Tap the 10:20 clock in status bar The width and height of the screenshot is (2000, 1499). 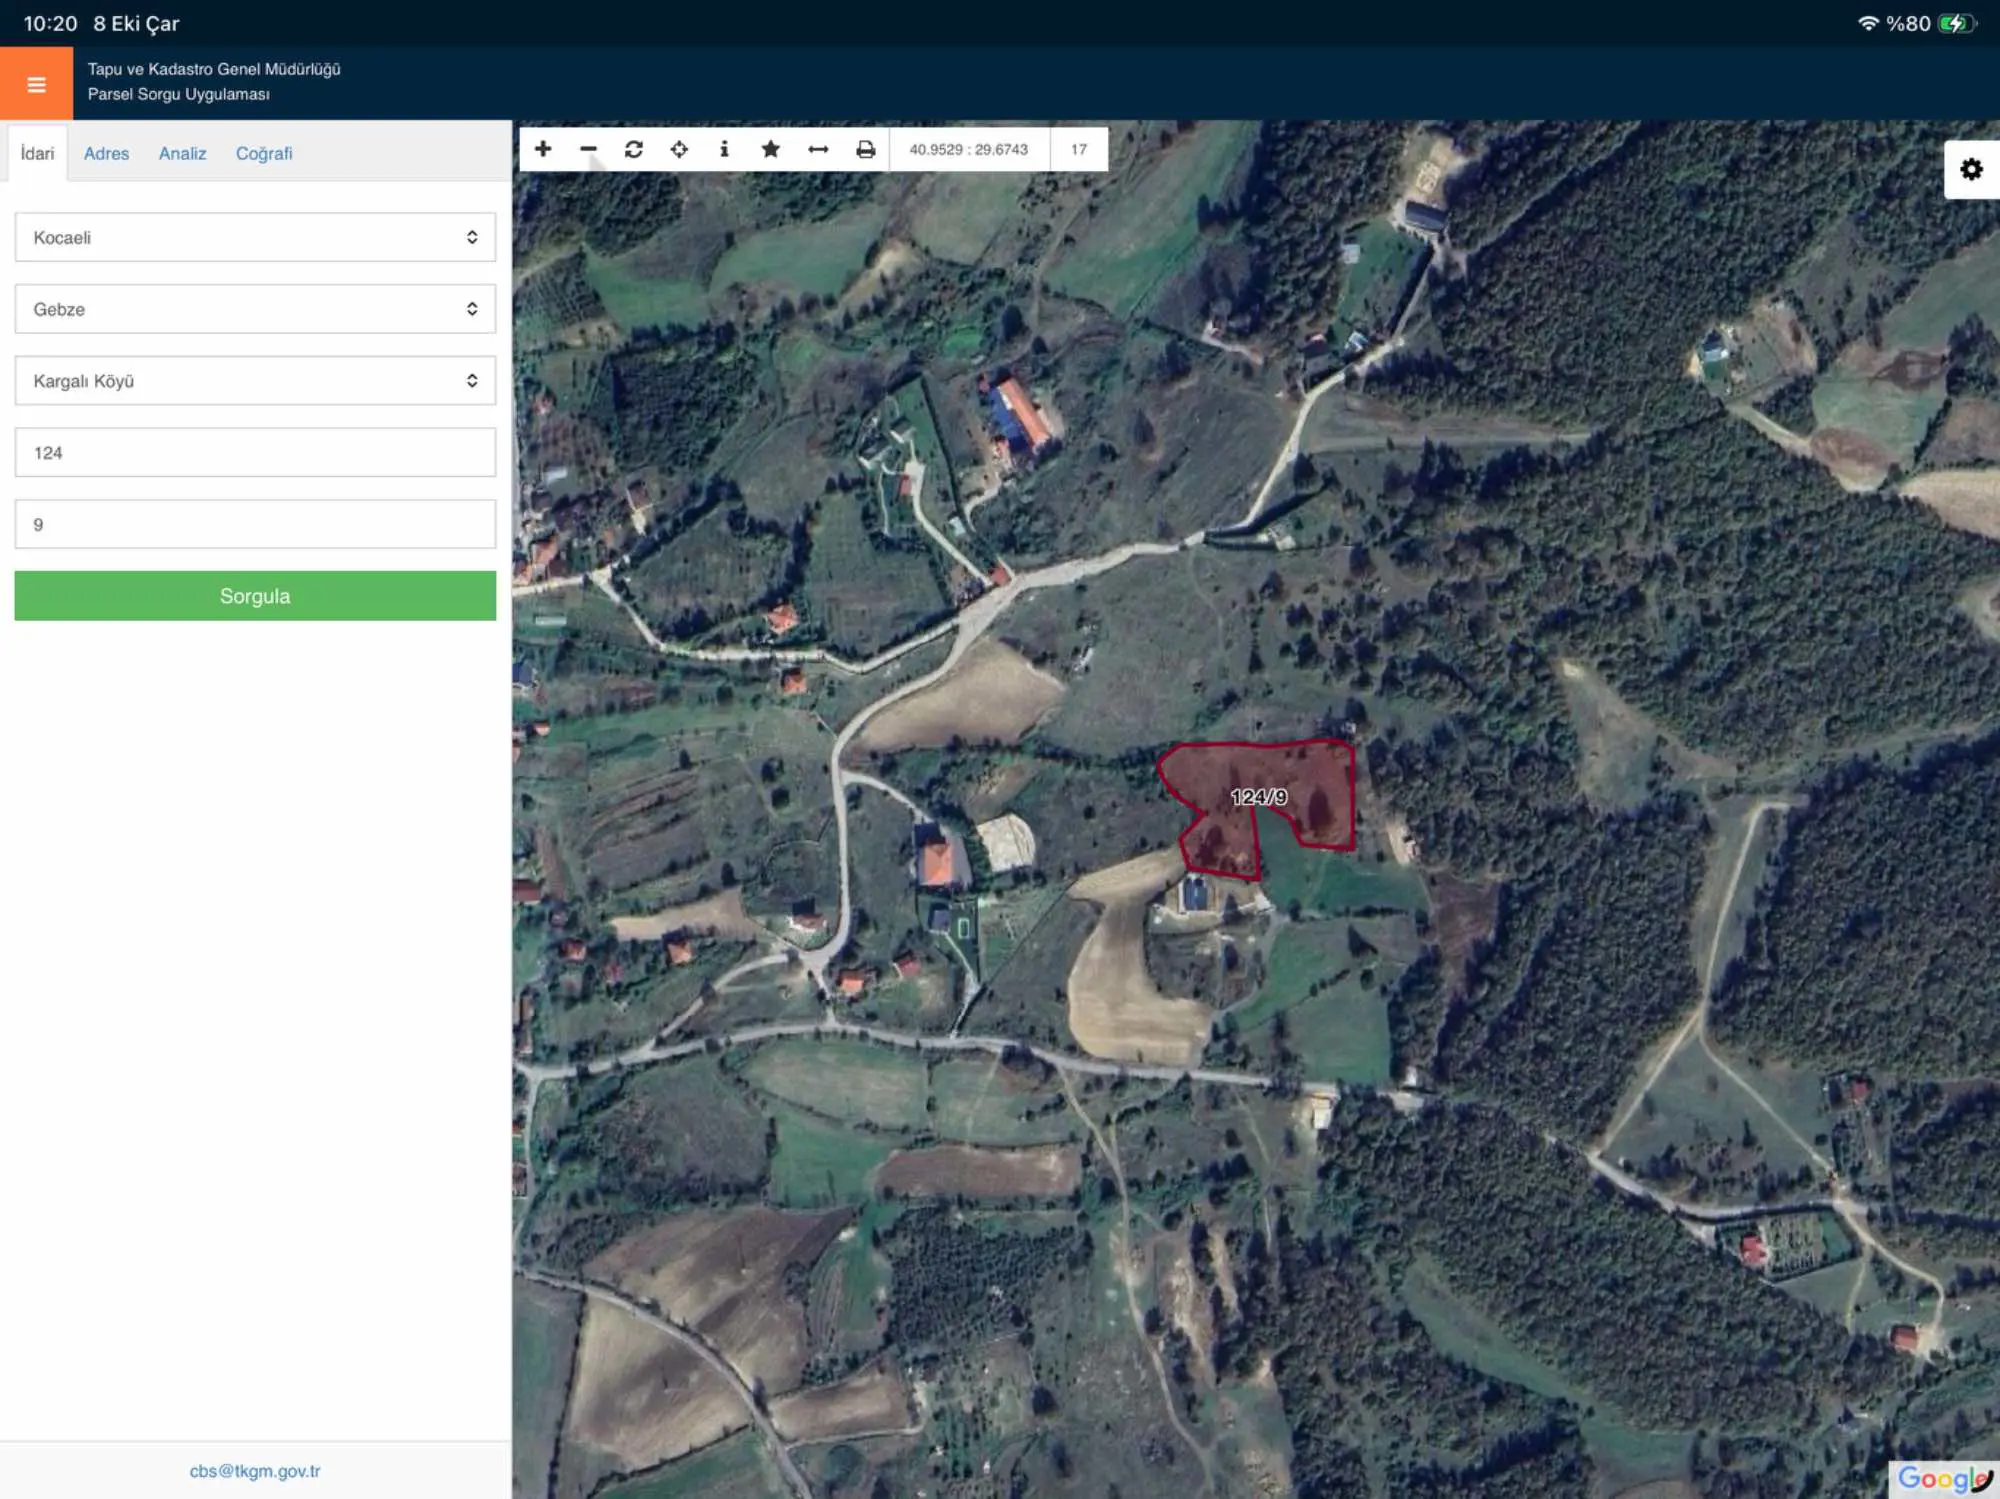pos(50,23)
